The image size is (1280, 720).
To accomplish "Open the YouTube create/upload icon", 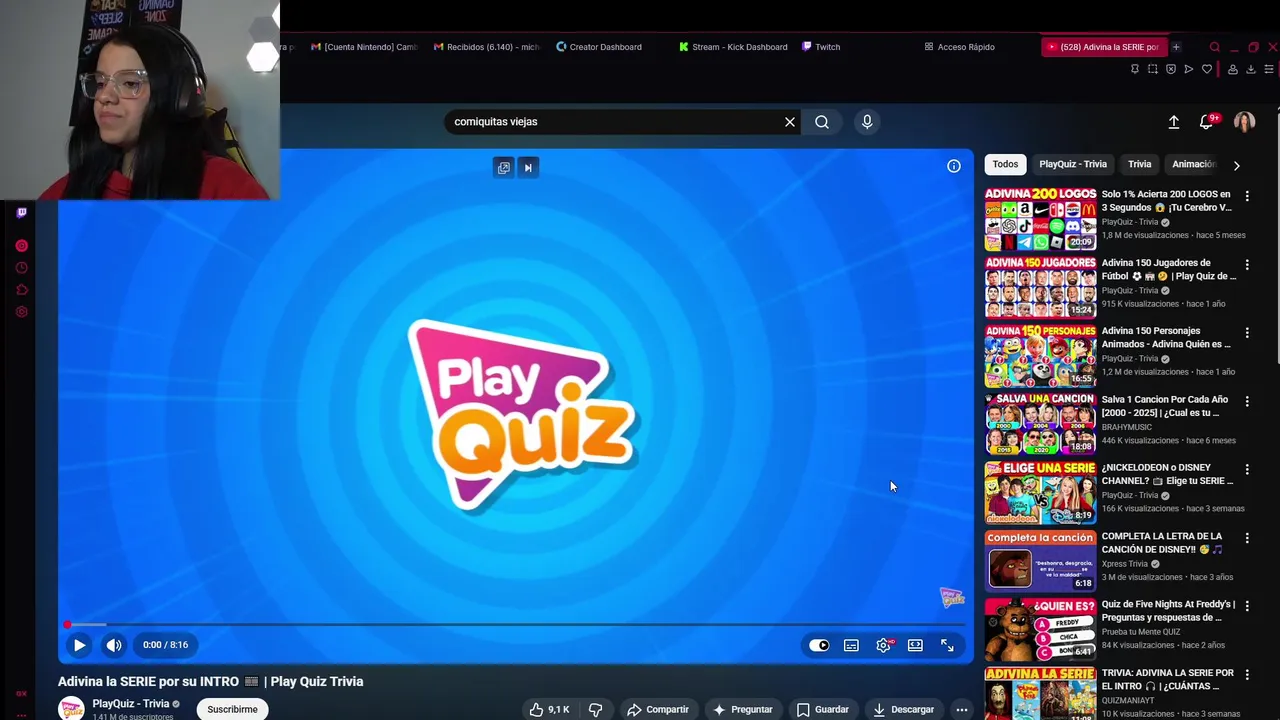I will pos(1174,122).
